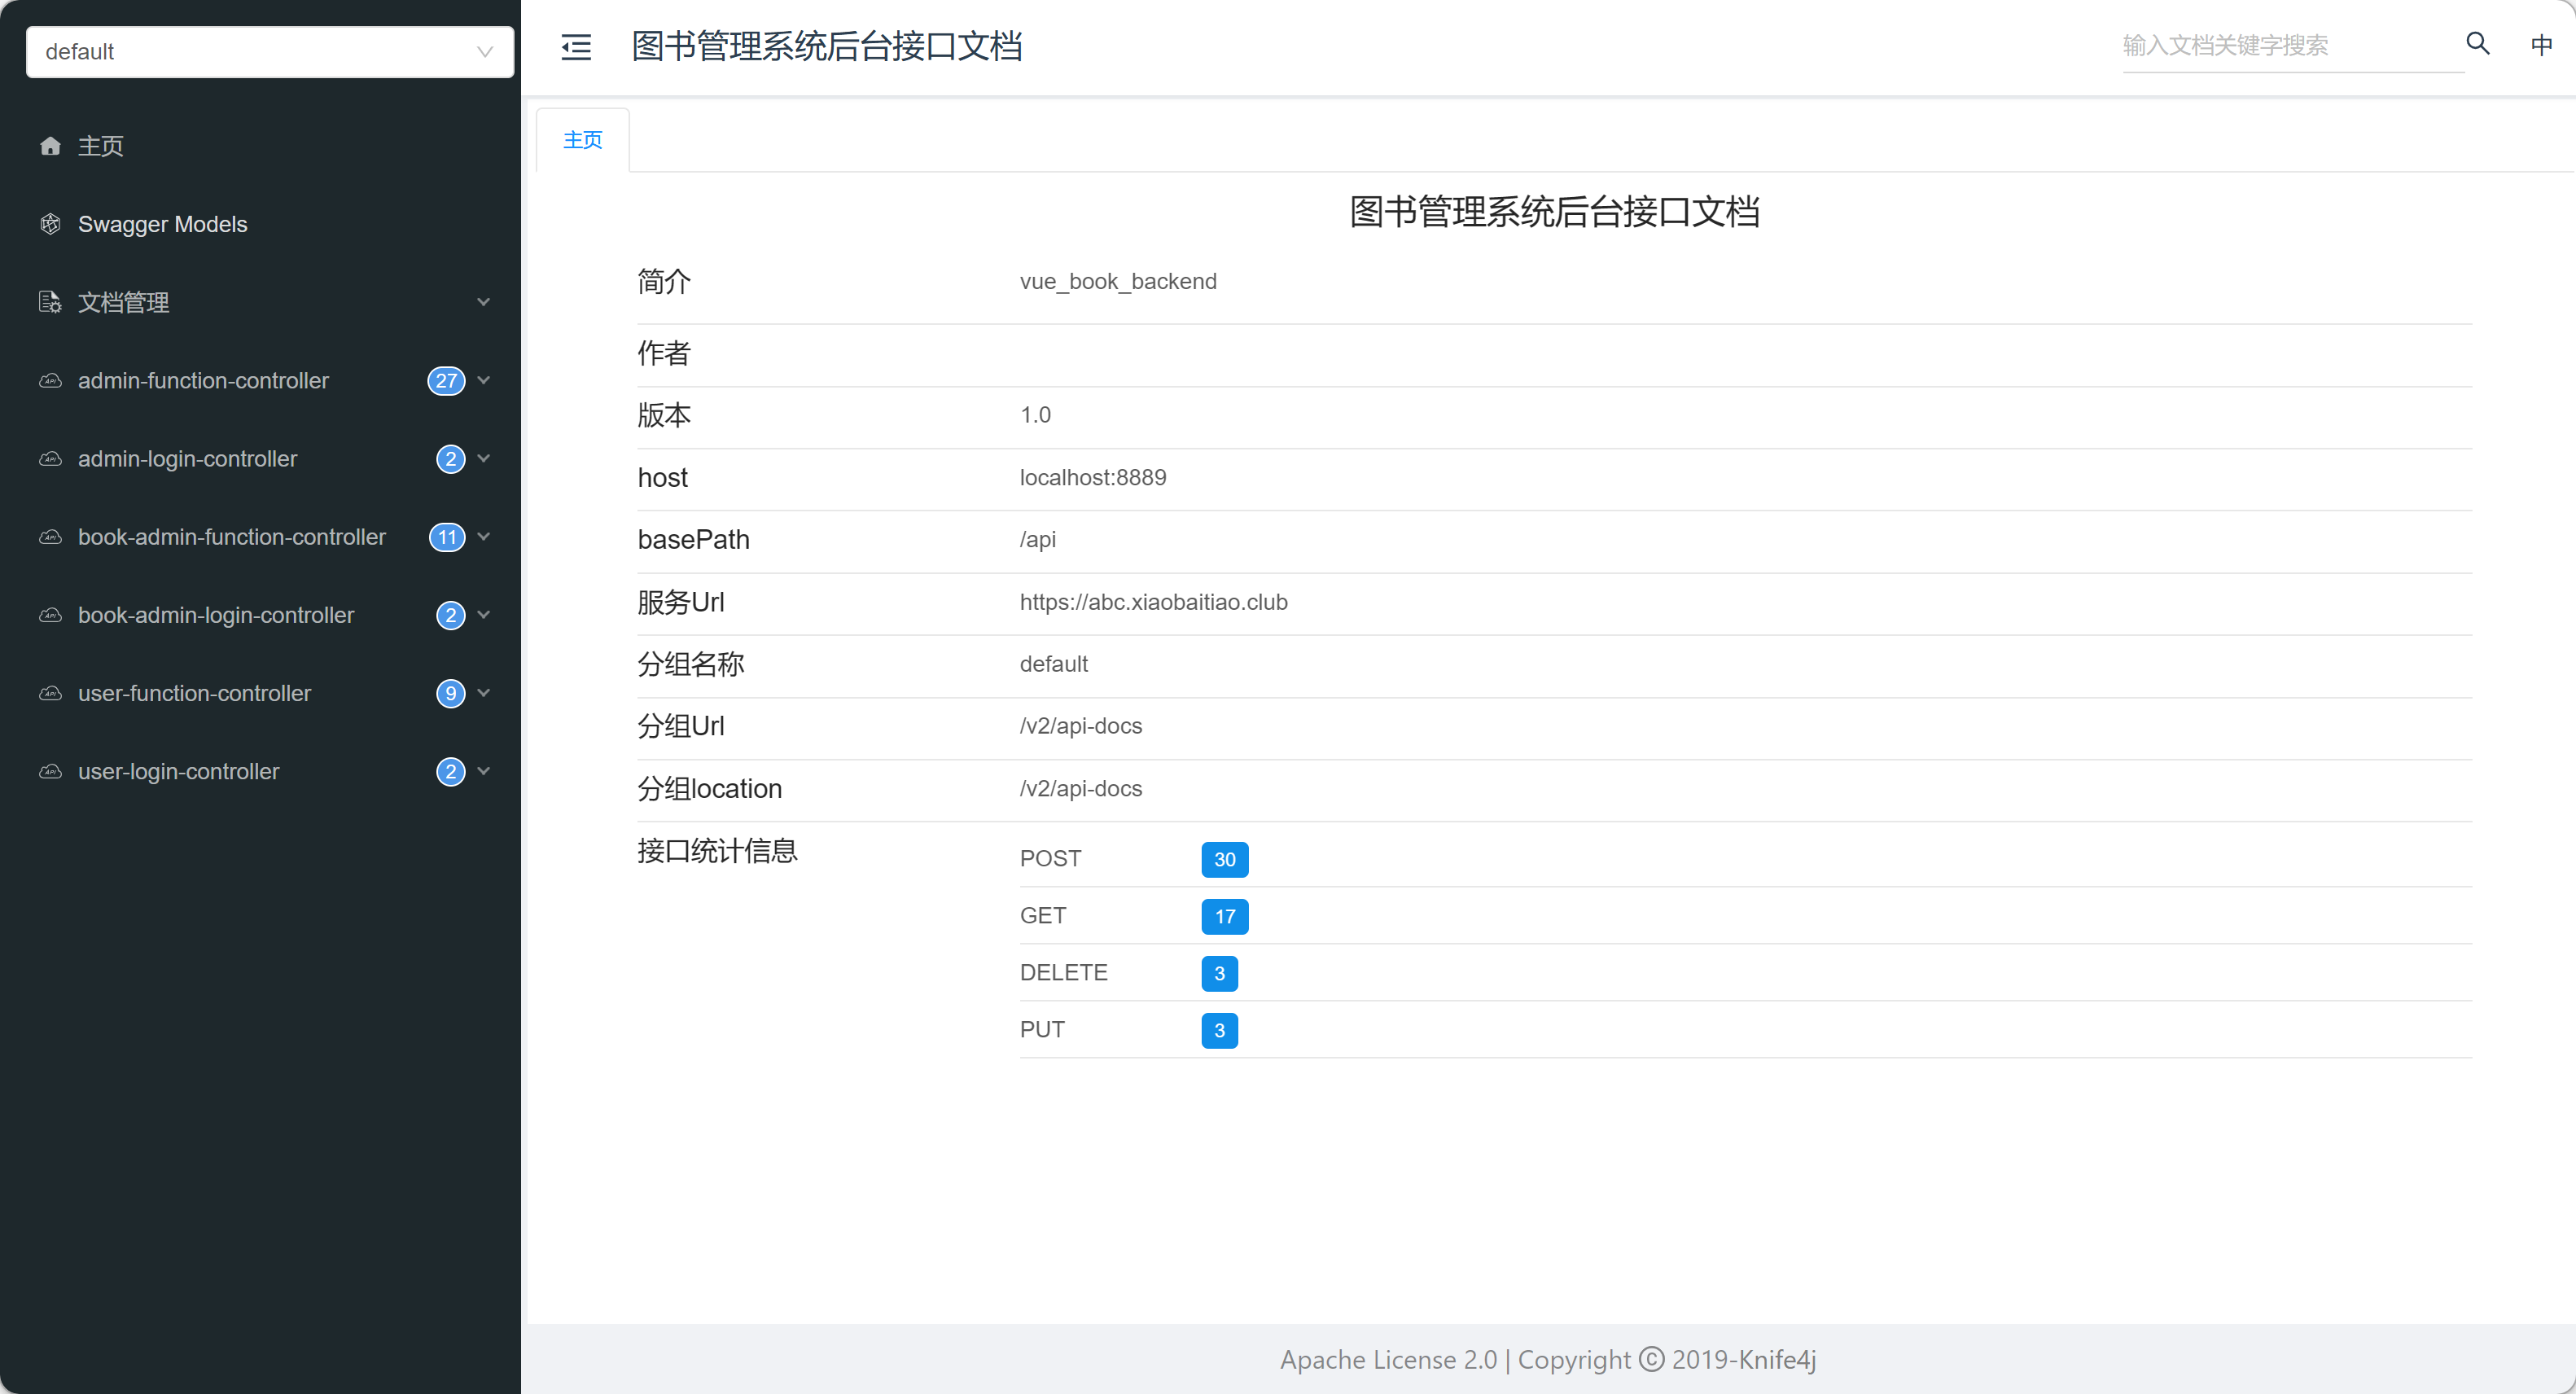This screenshot has height=1394, width=2576.
Task: Expand the 文档管理 chevron
Action: (x=484, y=302)
